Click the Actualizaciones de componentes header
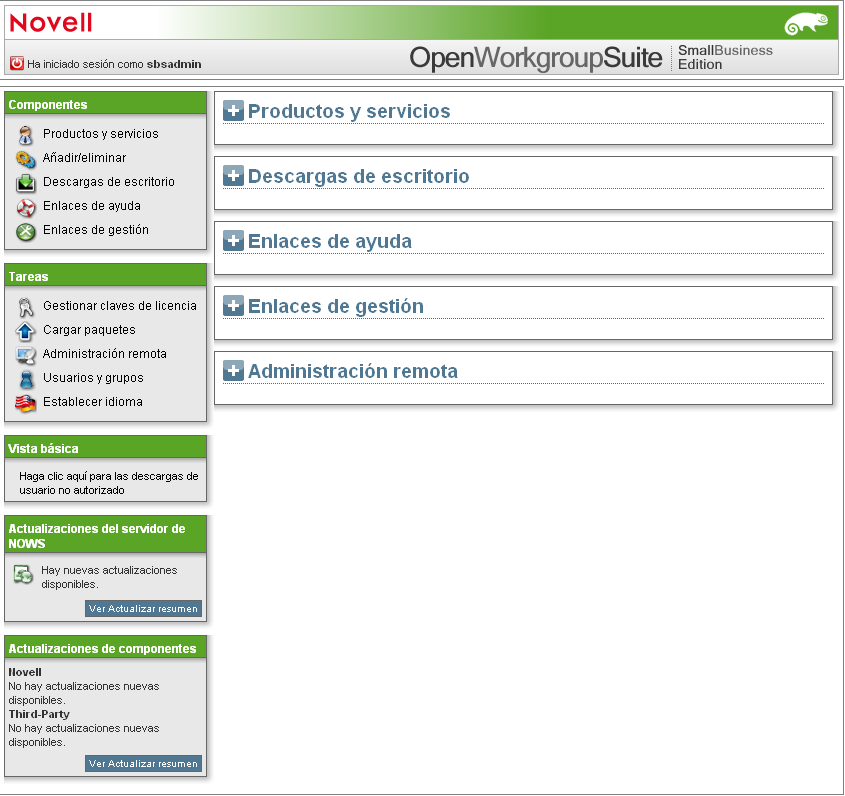 (106, 647)
